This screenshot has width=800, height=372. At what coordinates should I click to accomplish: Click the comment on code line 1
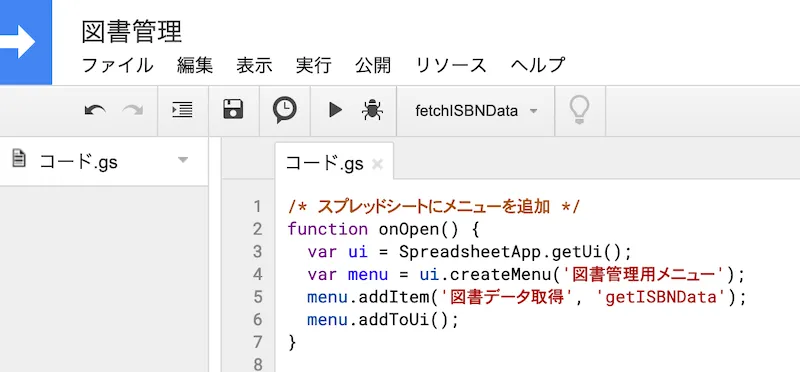coord(434,207)
